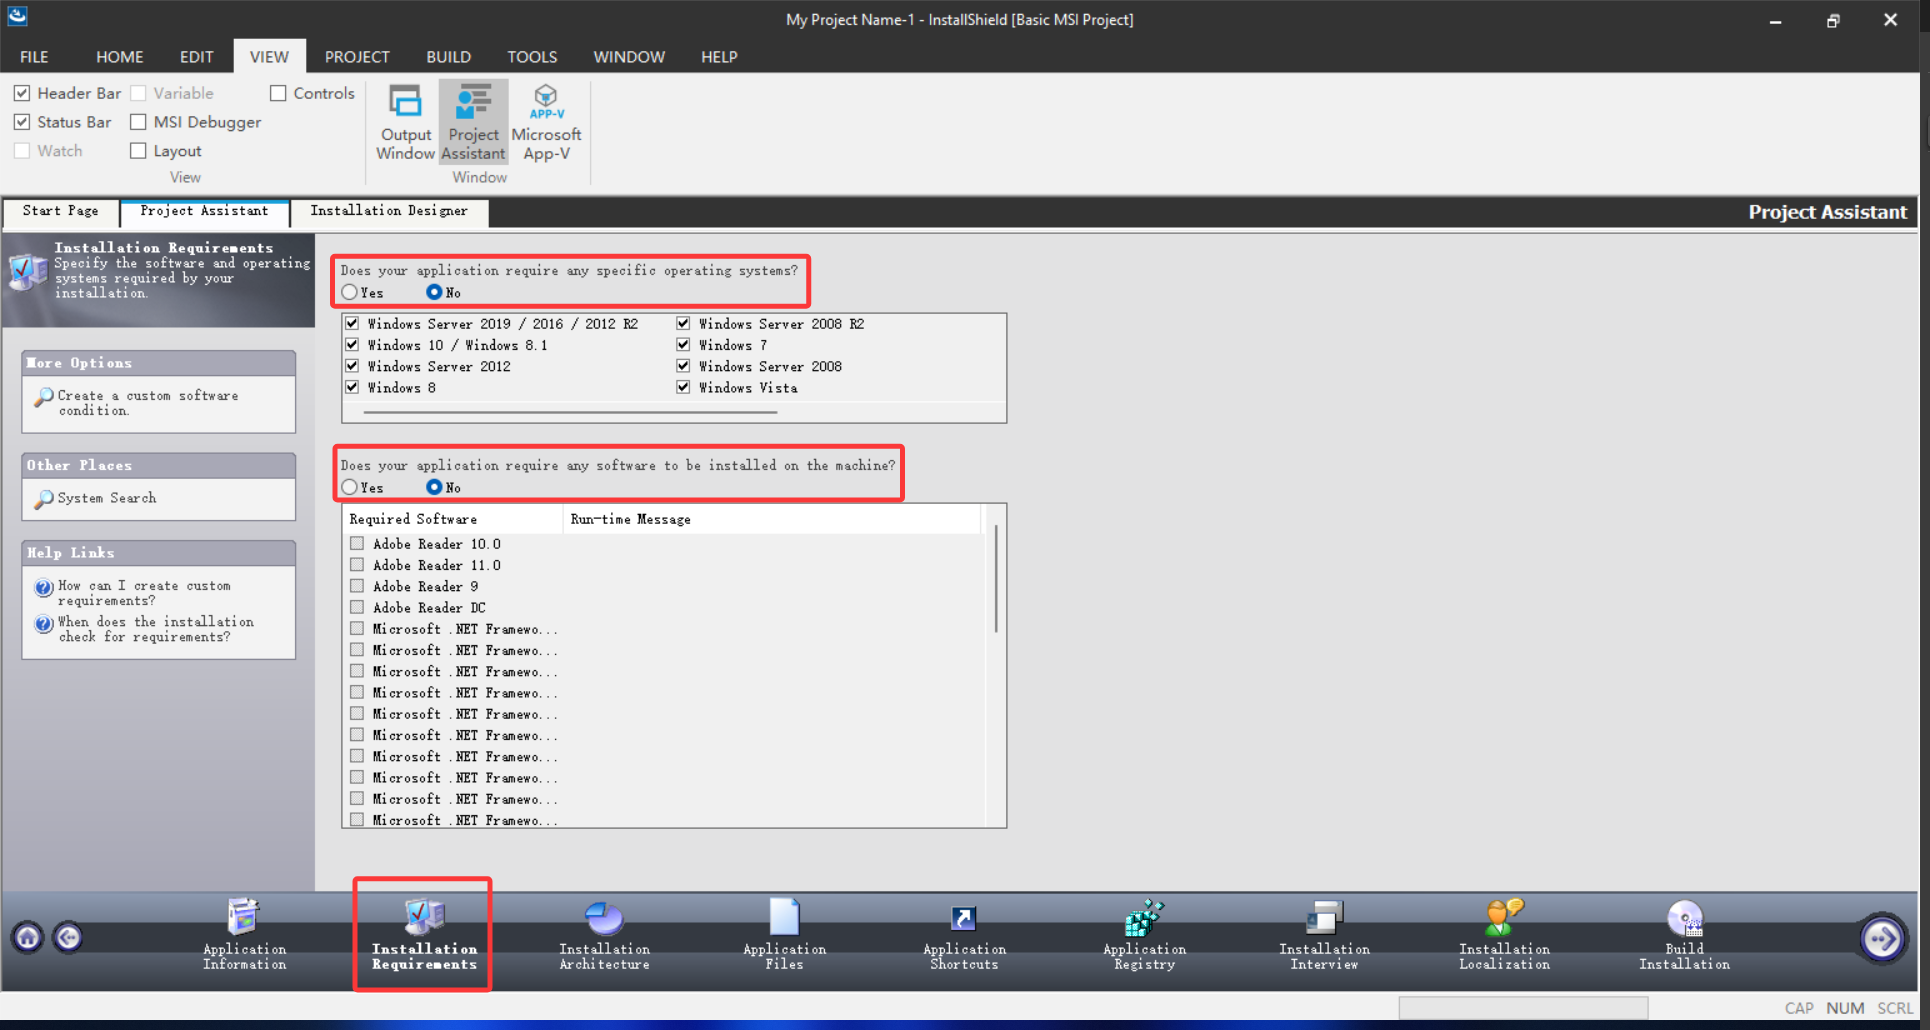Screen dimensions: 1930x1030
Task: Open Microsoft App-V assistant
Action: tap(546, 122)
